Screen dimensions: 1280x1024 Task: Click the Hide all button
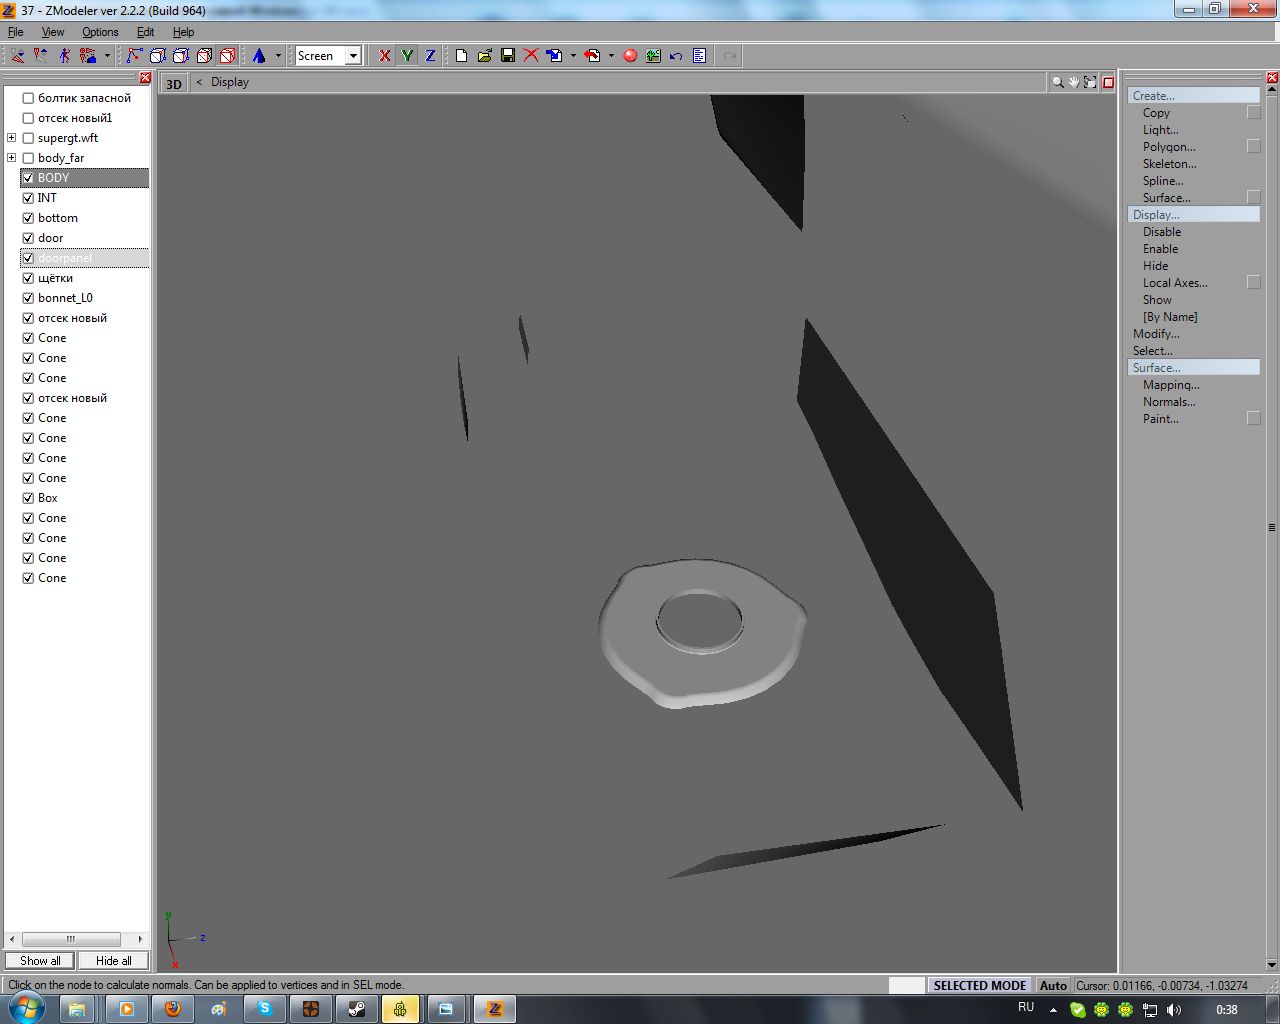click(x=113, y=961)
